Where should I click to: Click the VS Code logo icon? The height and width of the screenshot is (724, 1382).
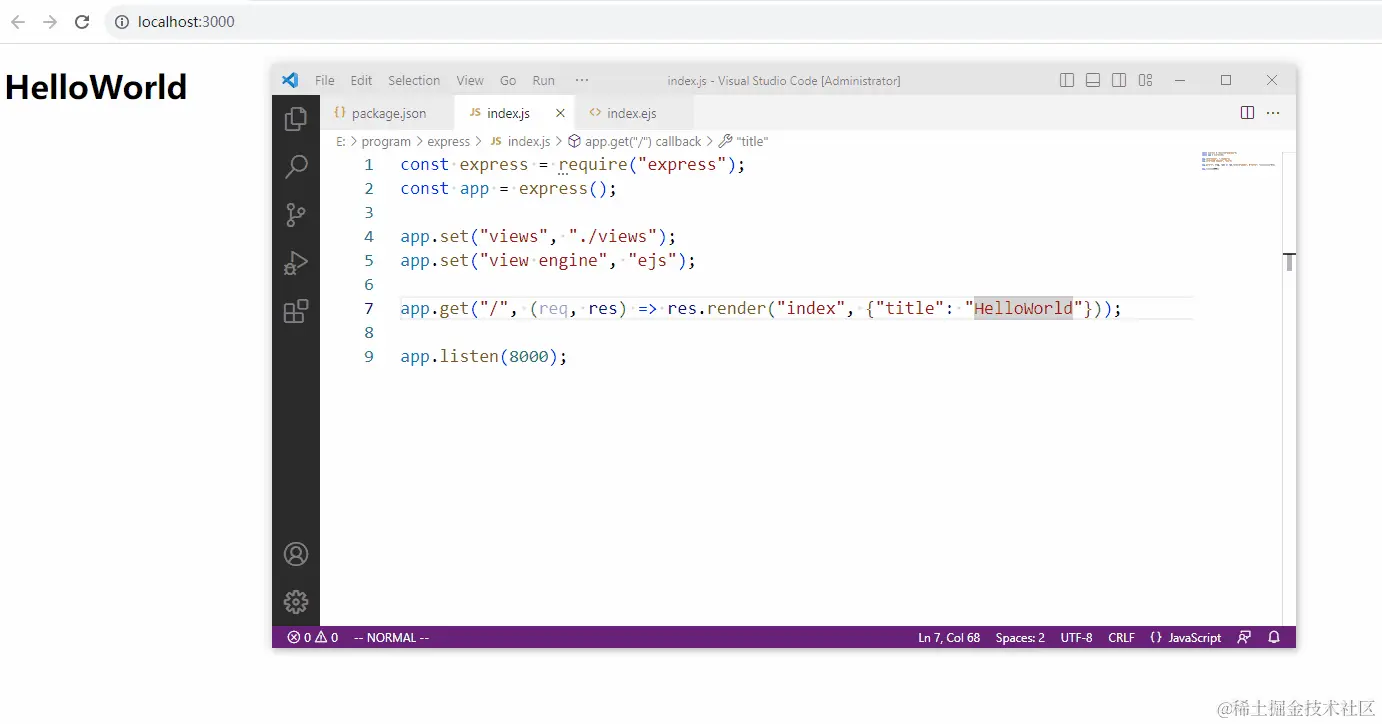coord(290,80)
